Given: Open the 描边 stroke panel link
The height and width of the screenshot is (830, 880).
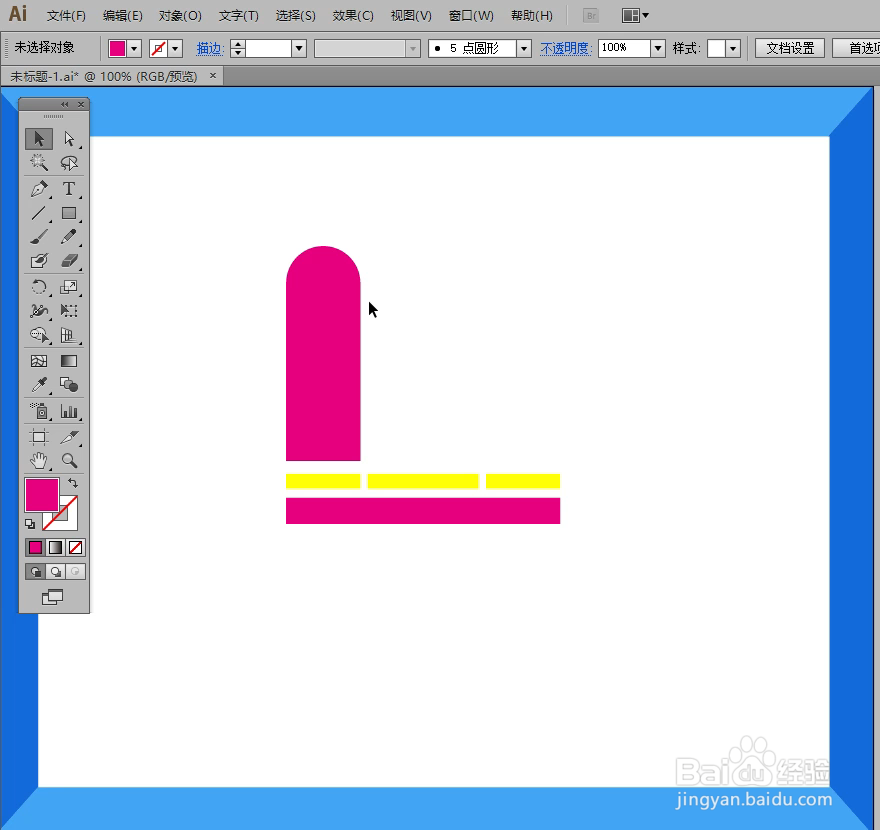Looking at the screenshot, I should coord(210,49).
